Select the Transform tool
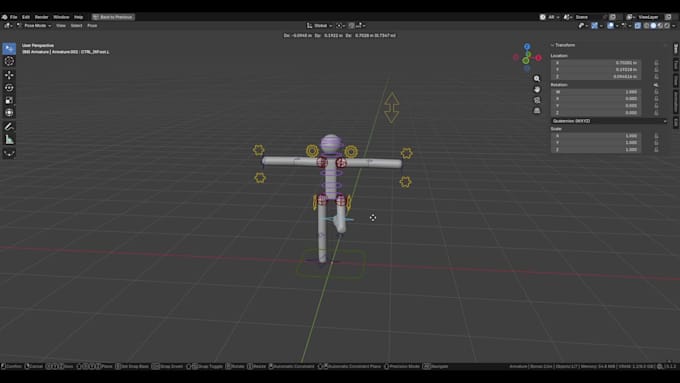680x383 pixels. click(9, 113)
